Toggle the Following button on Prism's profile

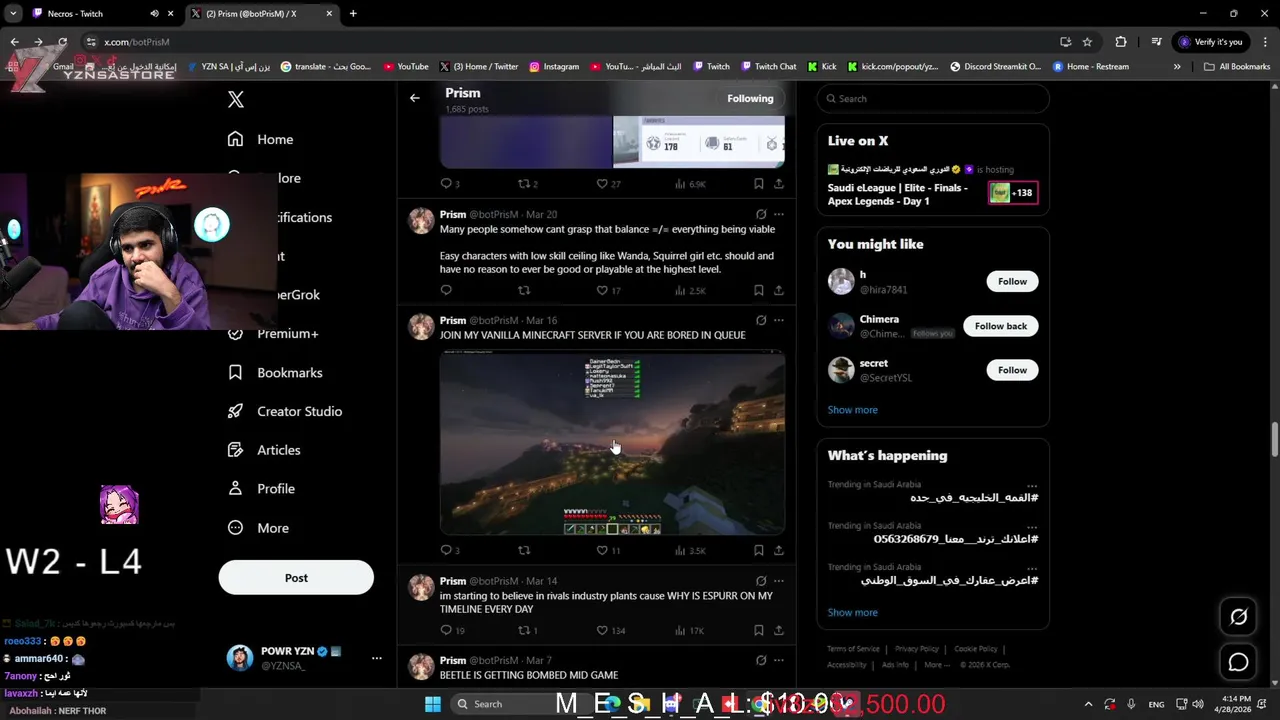[x=750, y=98]
